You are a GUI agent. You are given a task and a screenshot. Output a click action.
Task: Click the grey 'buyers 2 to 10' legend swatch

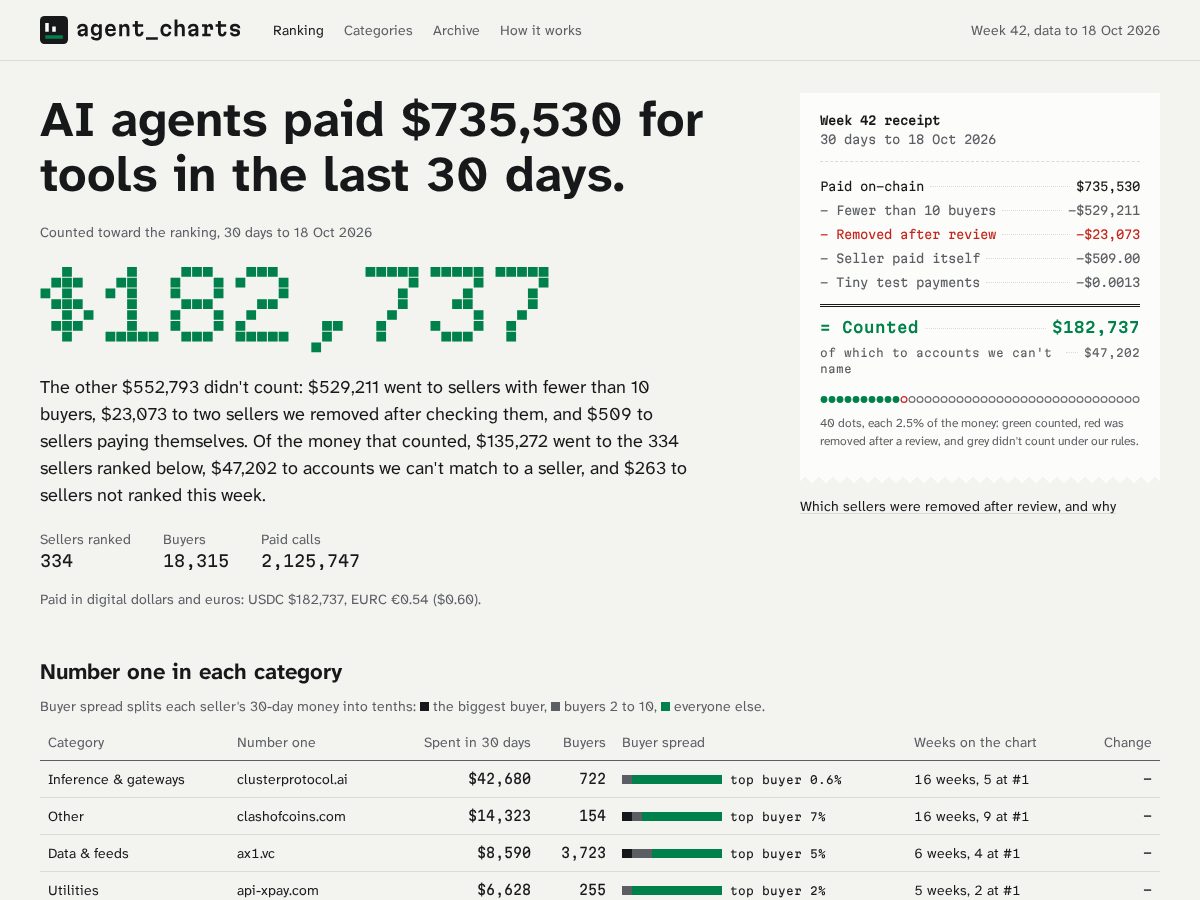(x=556, y=707)
